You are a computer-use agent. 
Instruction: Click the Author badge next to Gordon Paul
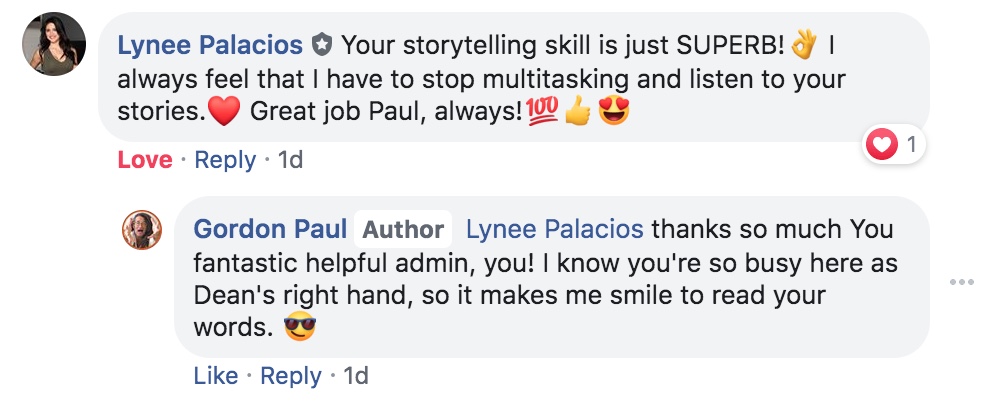[403, 230]
